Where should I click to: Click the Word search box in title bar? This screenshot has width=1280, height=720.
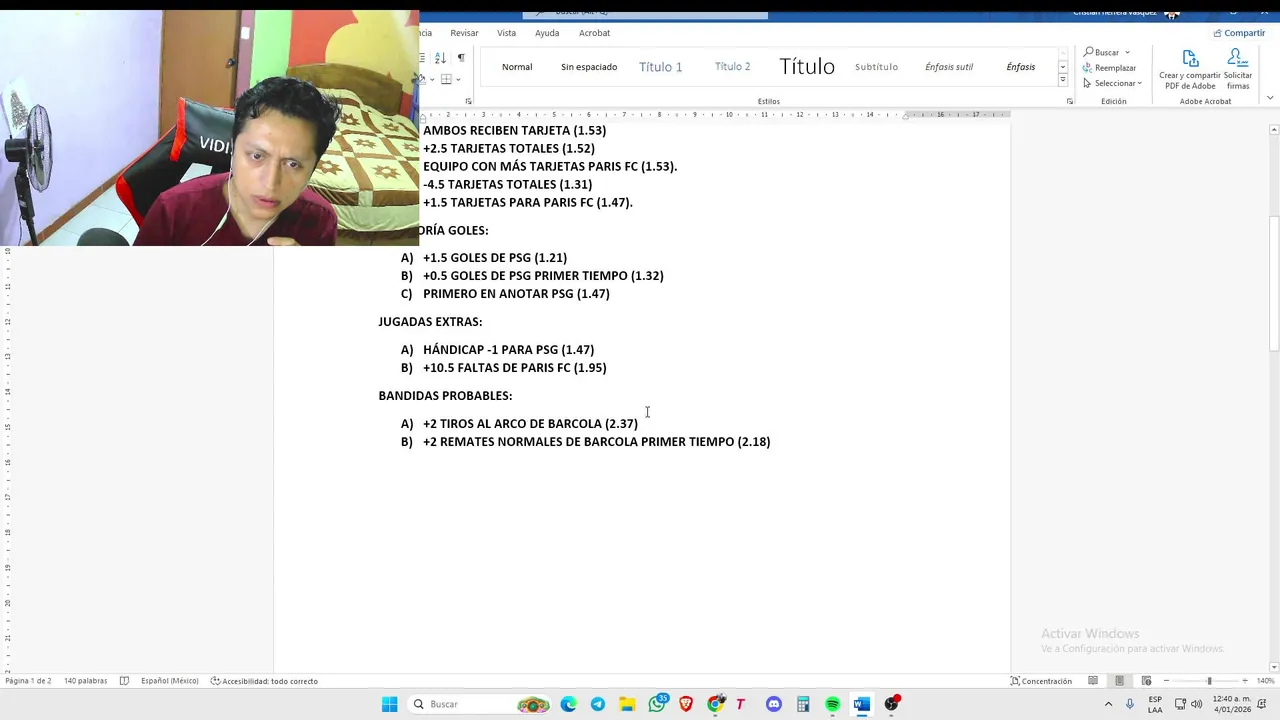point(645,13)
